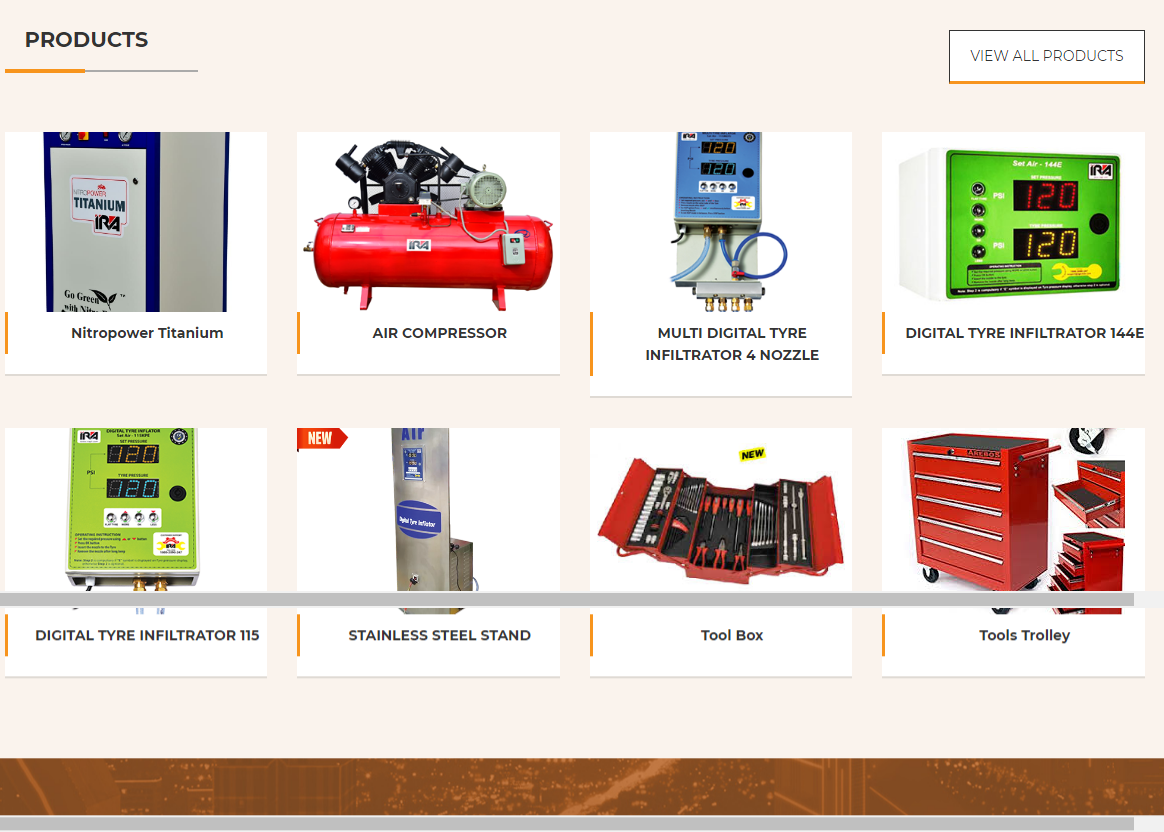1164x832 pixels.
Task: Click the Multi Digital Tyre Infiltrator 4 Nozzle title
Action: [x=732, y=344]
